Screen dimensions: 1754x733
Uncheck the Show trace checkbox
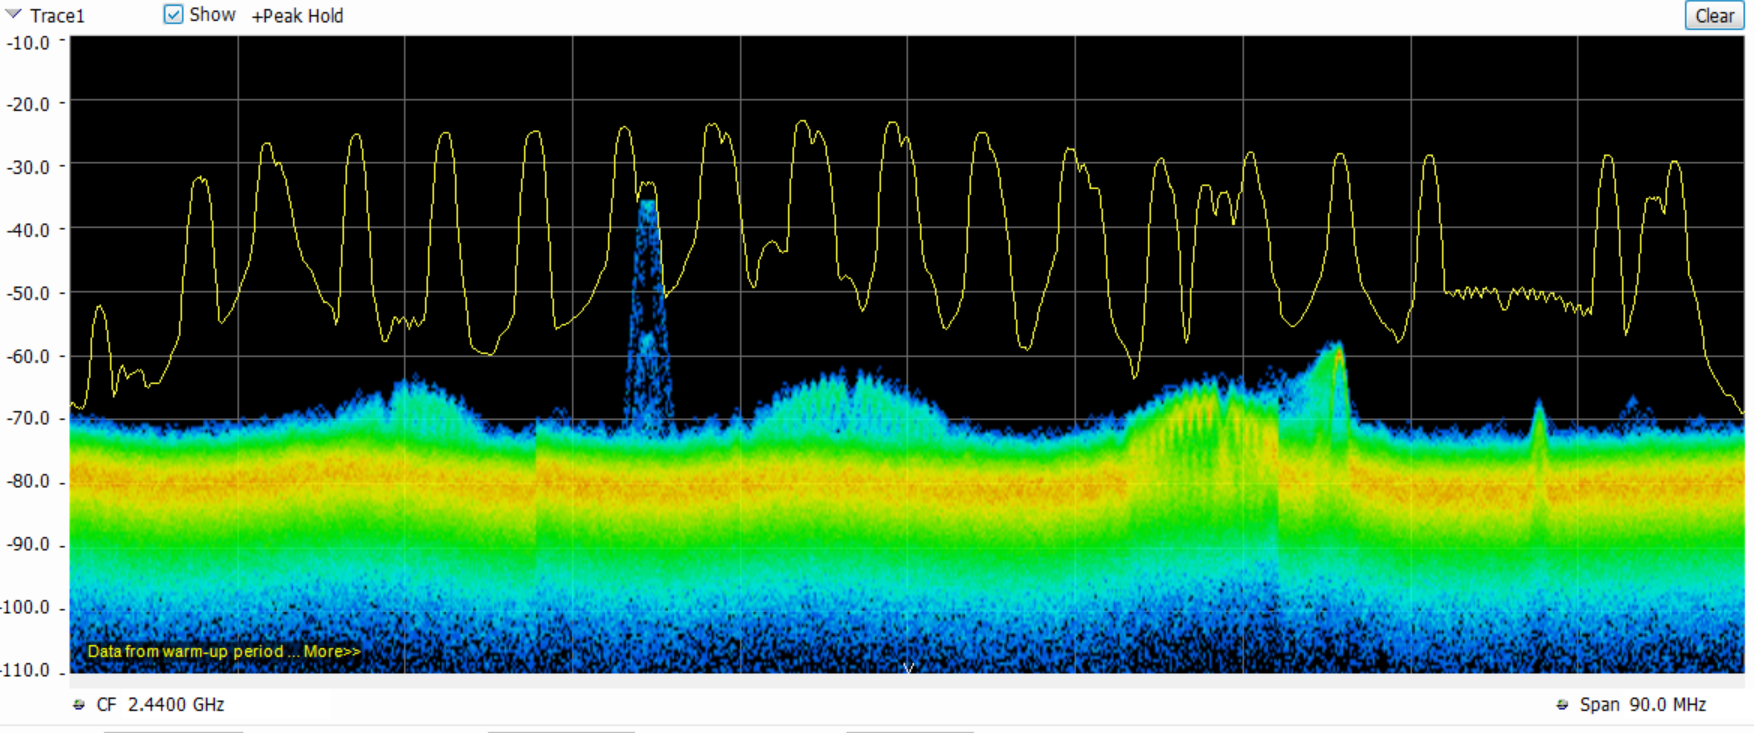(x=173, y=15)
